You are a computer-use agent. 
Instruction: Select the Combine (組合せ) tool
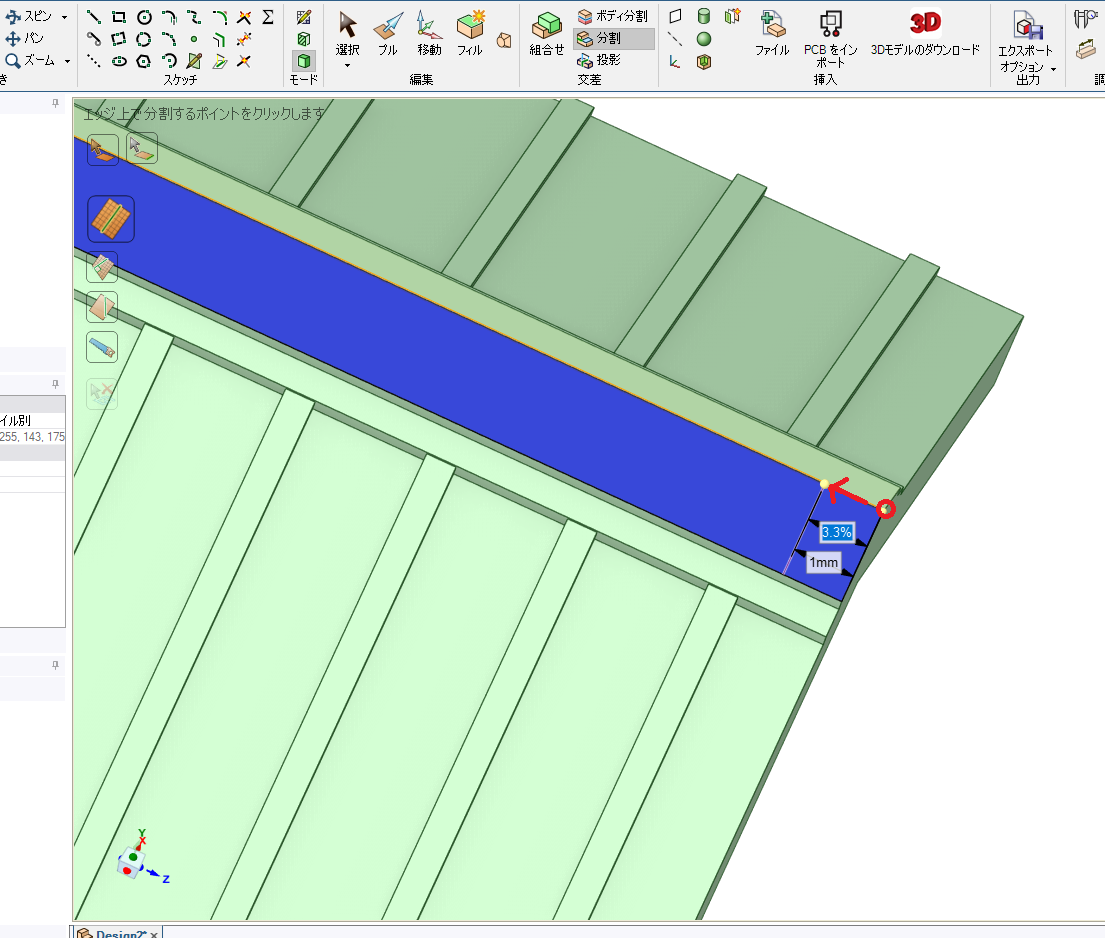pyautogui.click(x=546, y=33)
